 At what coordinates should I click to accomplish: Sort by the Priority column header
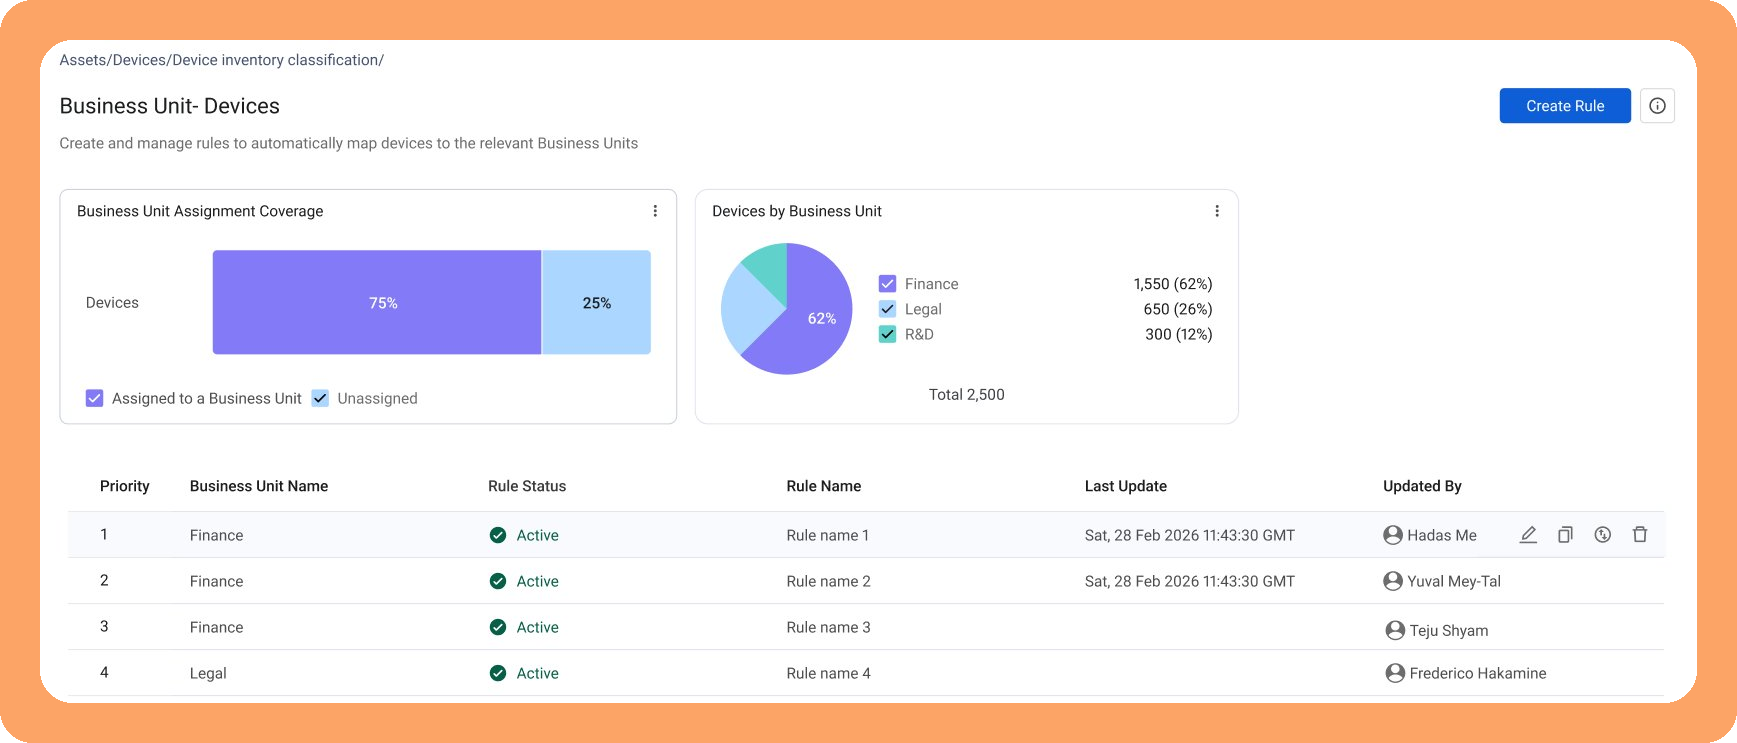[125, 486]
